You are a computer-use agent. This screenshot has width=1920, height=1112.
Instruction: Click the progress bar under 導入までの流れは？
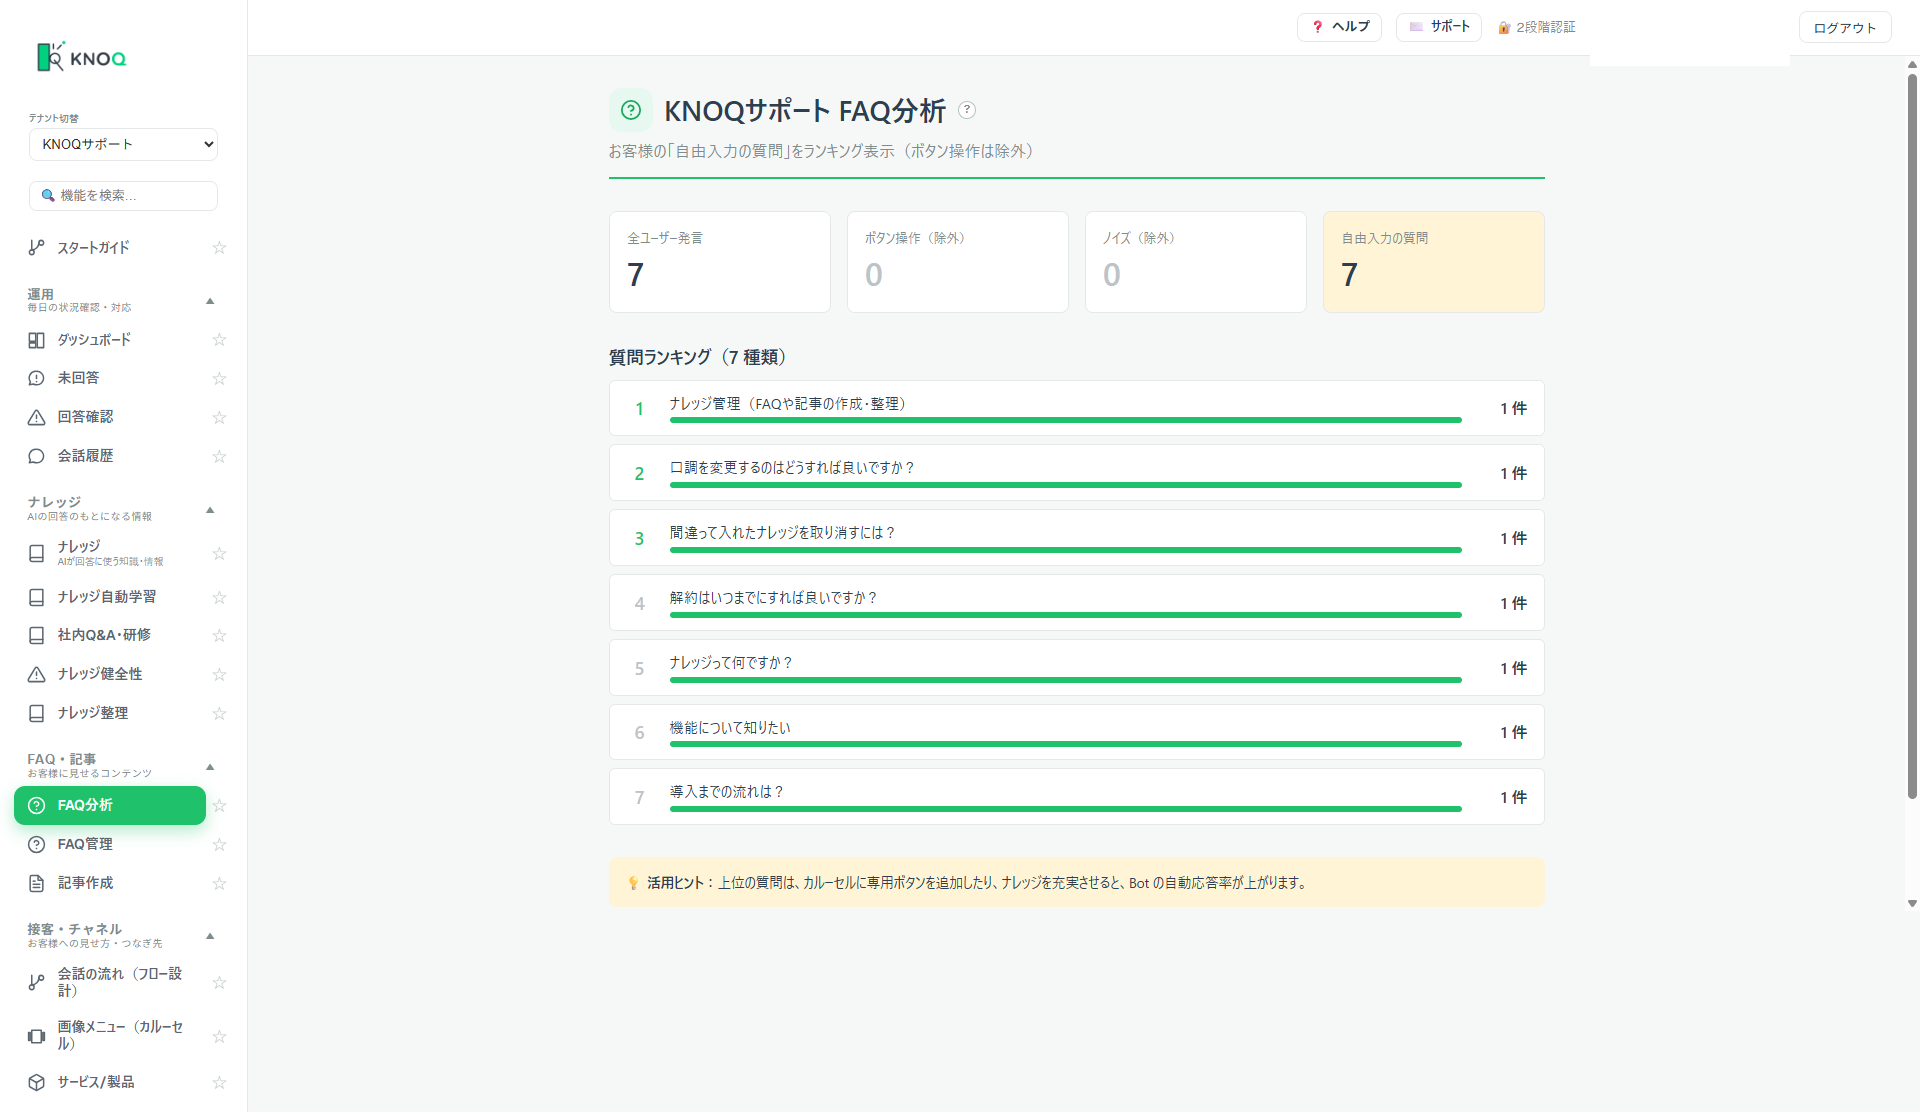pyautogui.click(x=1066, y=809)
